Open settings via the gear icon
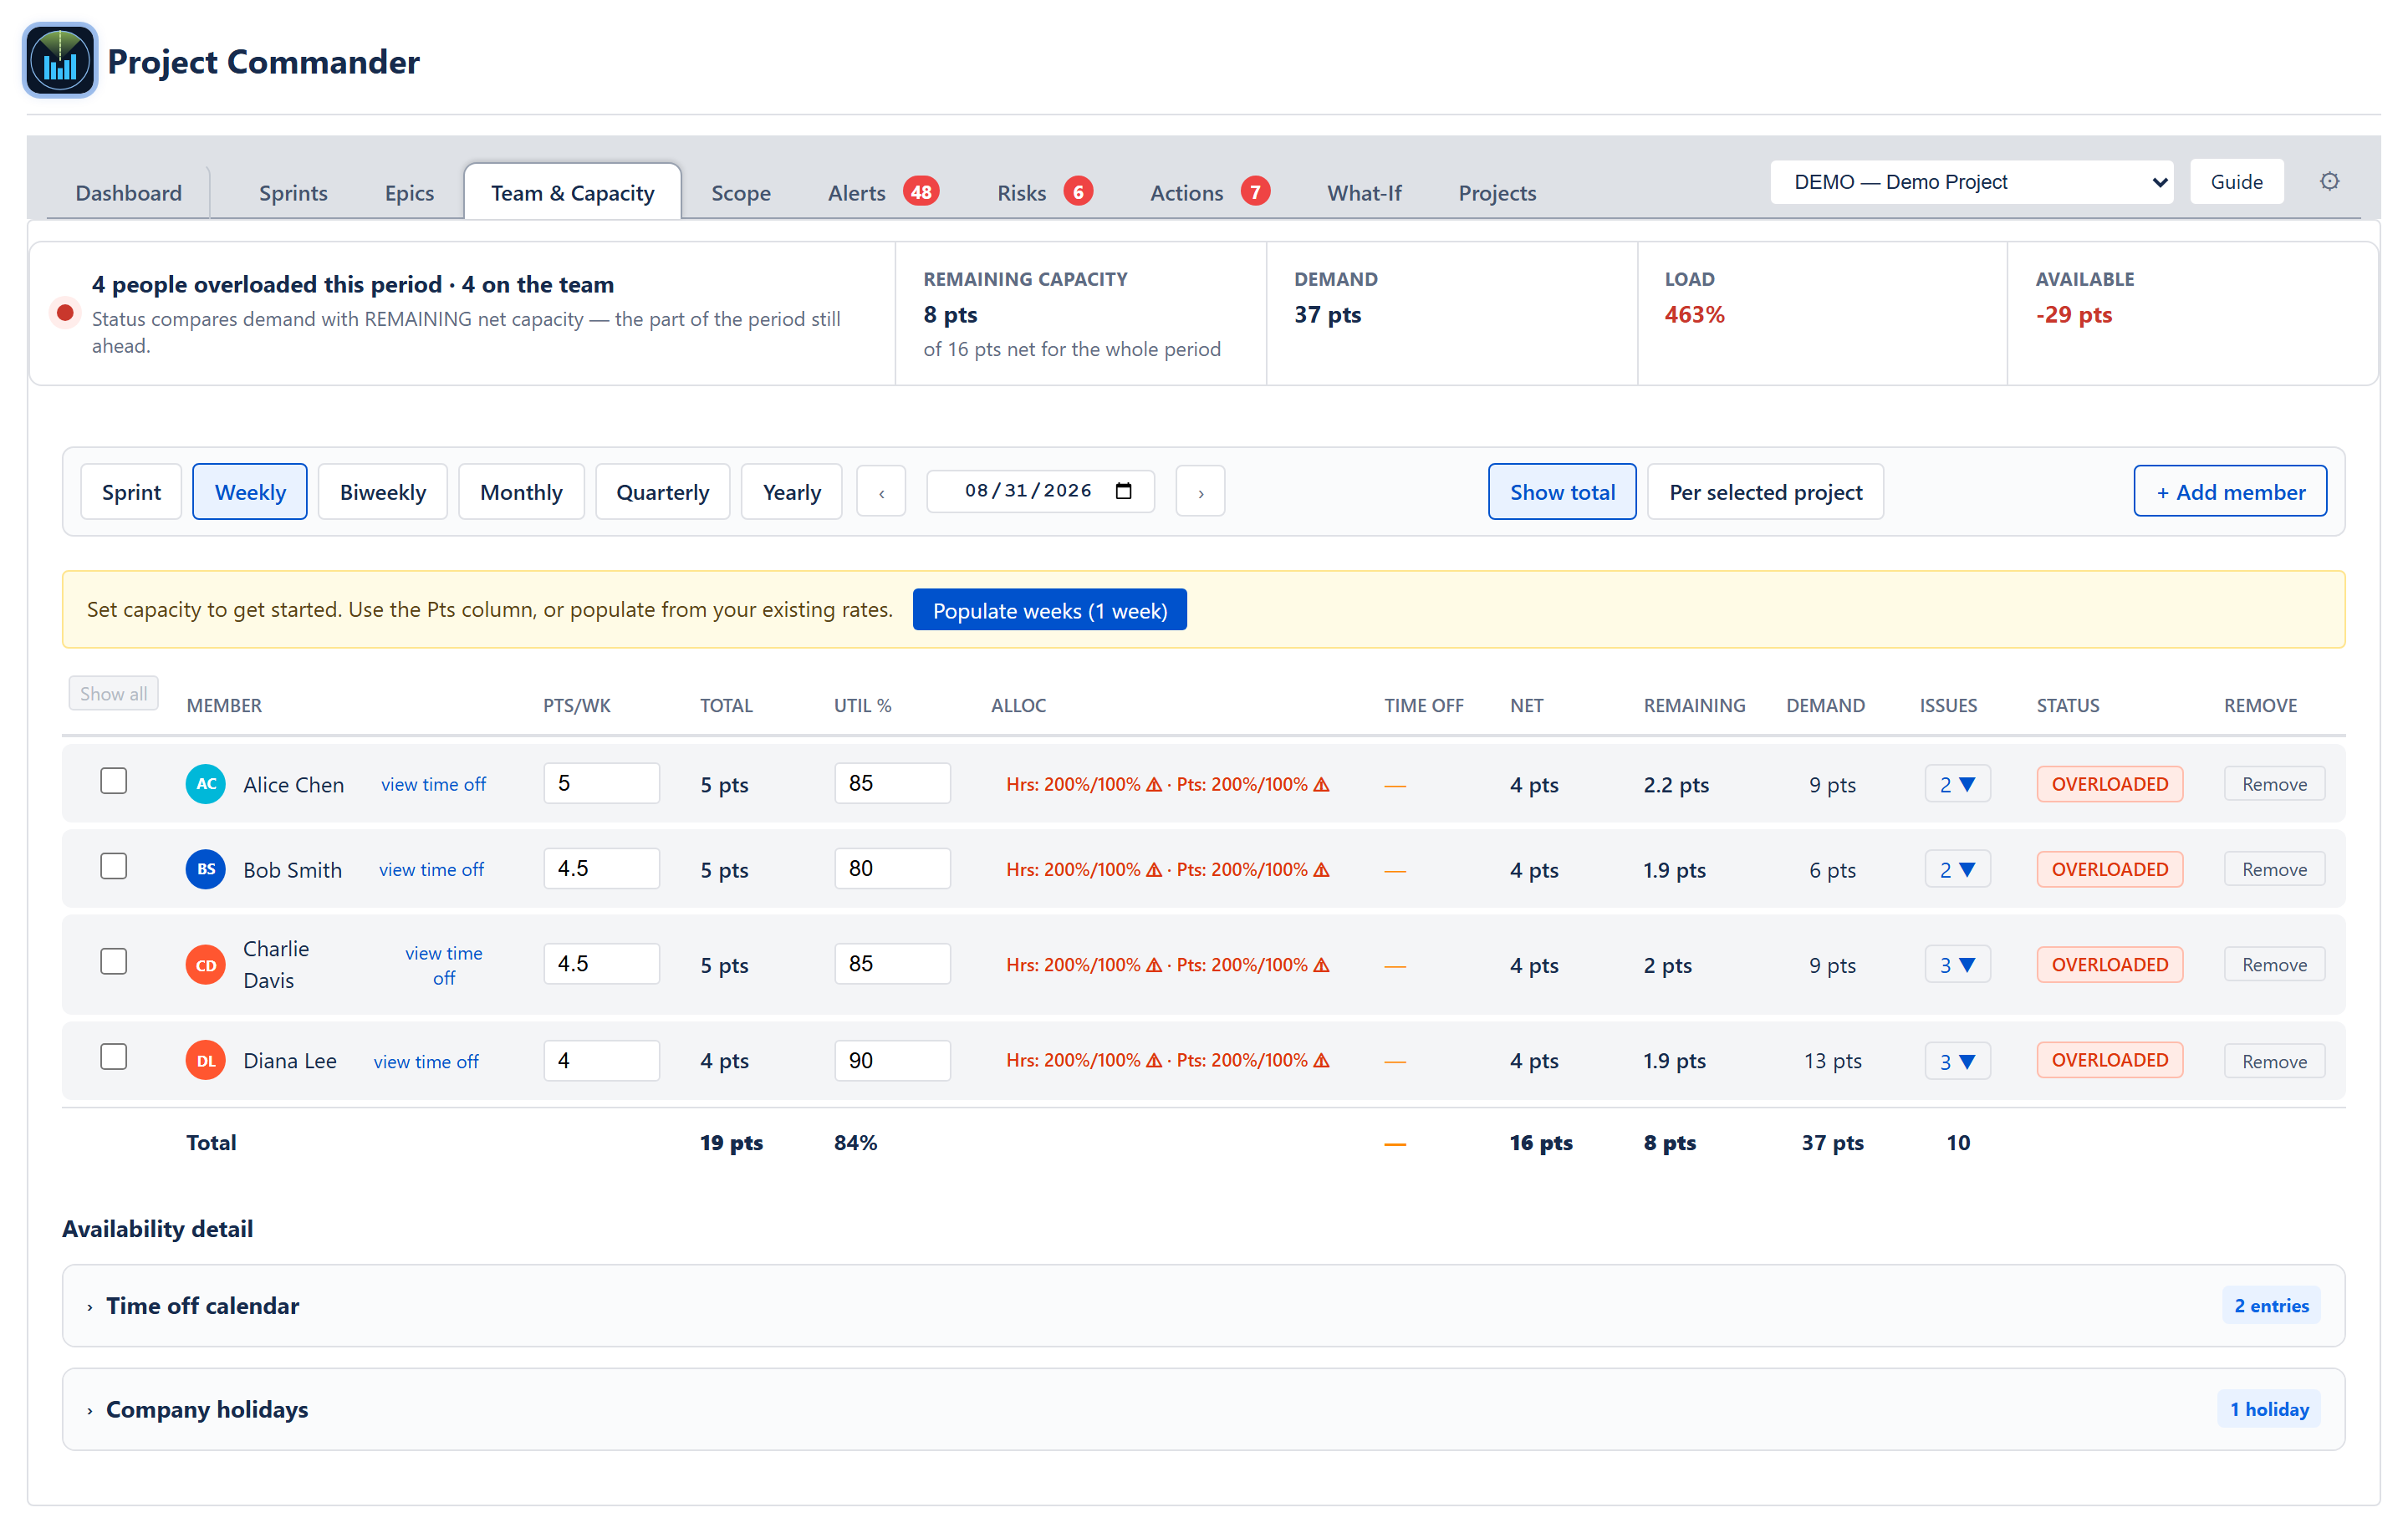Screen dimensions: 2408x1533 click(2329, 181)
